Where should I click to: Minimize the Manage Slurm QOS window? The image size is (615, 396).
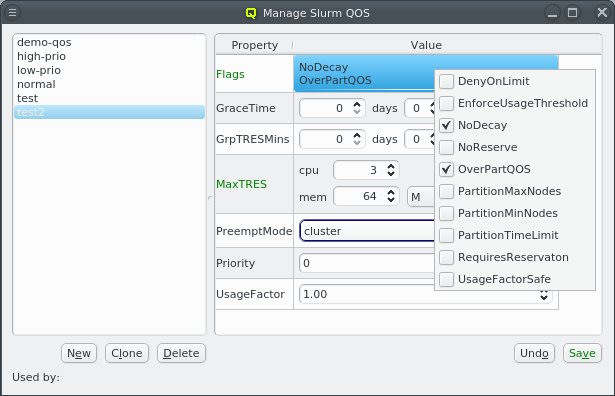pyautogui.click(x=552, y=13)
